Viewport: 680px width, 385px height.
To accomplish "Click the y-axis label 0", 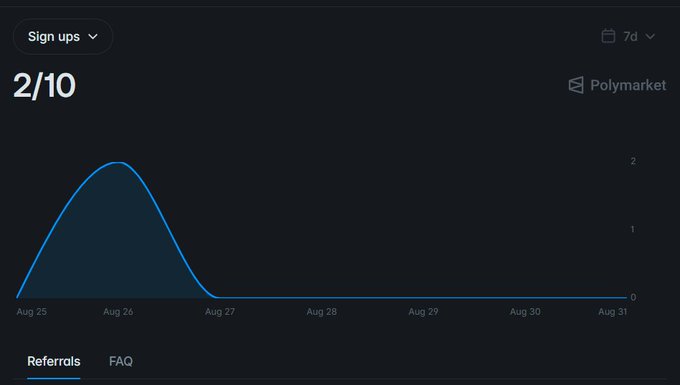I will click(x=633, y=297).
